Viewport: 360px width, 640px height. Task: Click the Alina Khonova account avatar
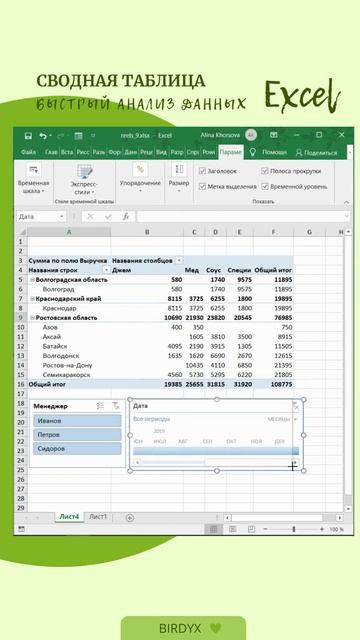pyautogui.click(x=251, y=135)
